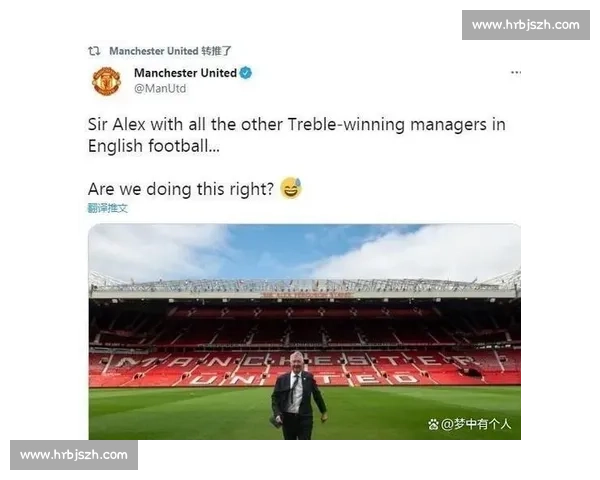Click "Manchester United 转推了" retweet notice
This screenshot has height=480, width=600.
170,51
